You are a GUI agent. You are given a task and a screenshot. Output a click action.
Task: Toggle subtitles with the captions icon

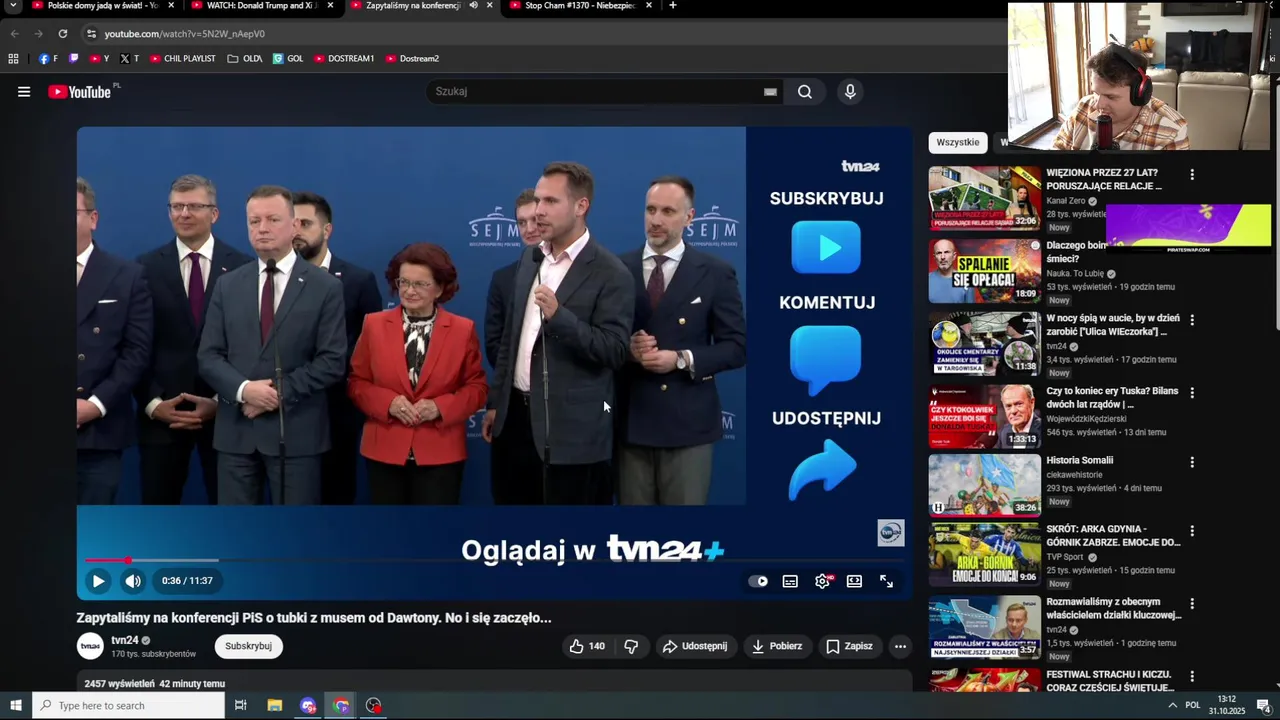click(790, 581)
